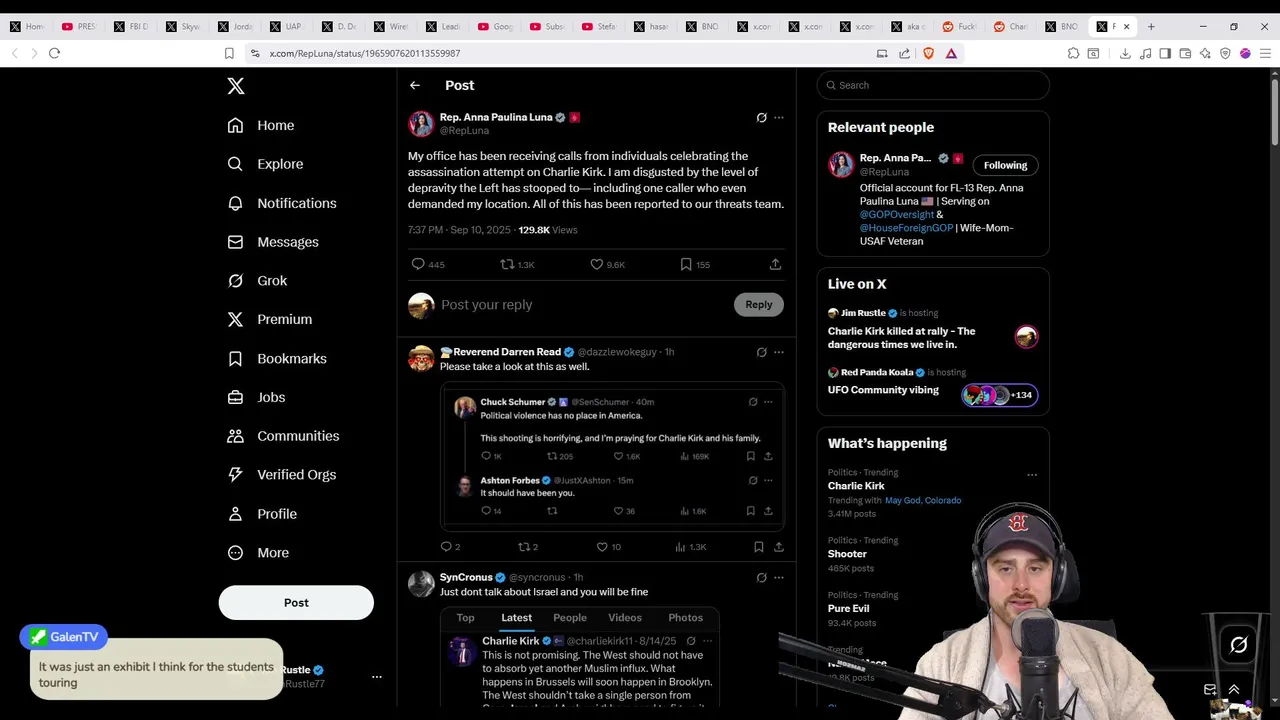Bookmark Reverend Darren Read's reply
Screen dimensions: 1280x720
point(758,547)
